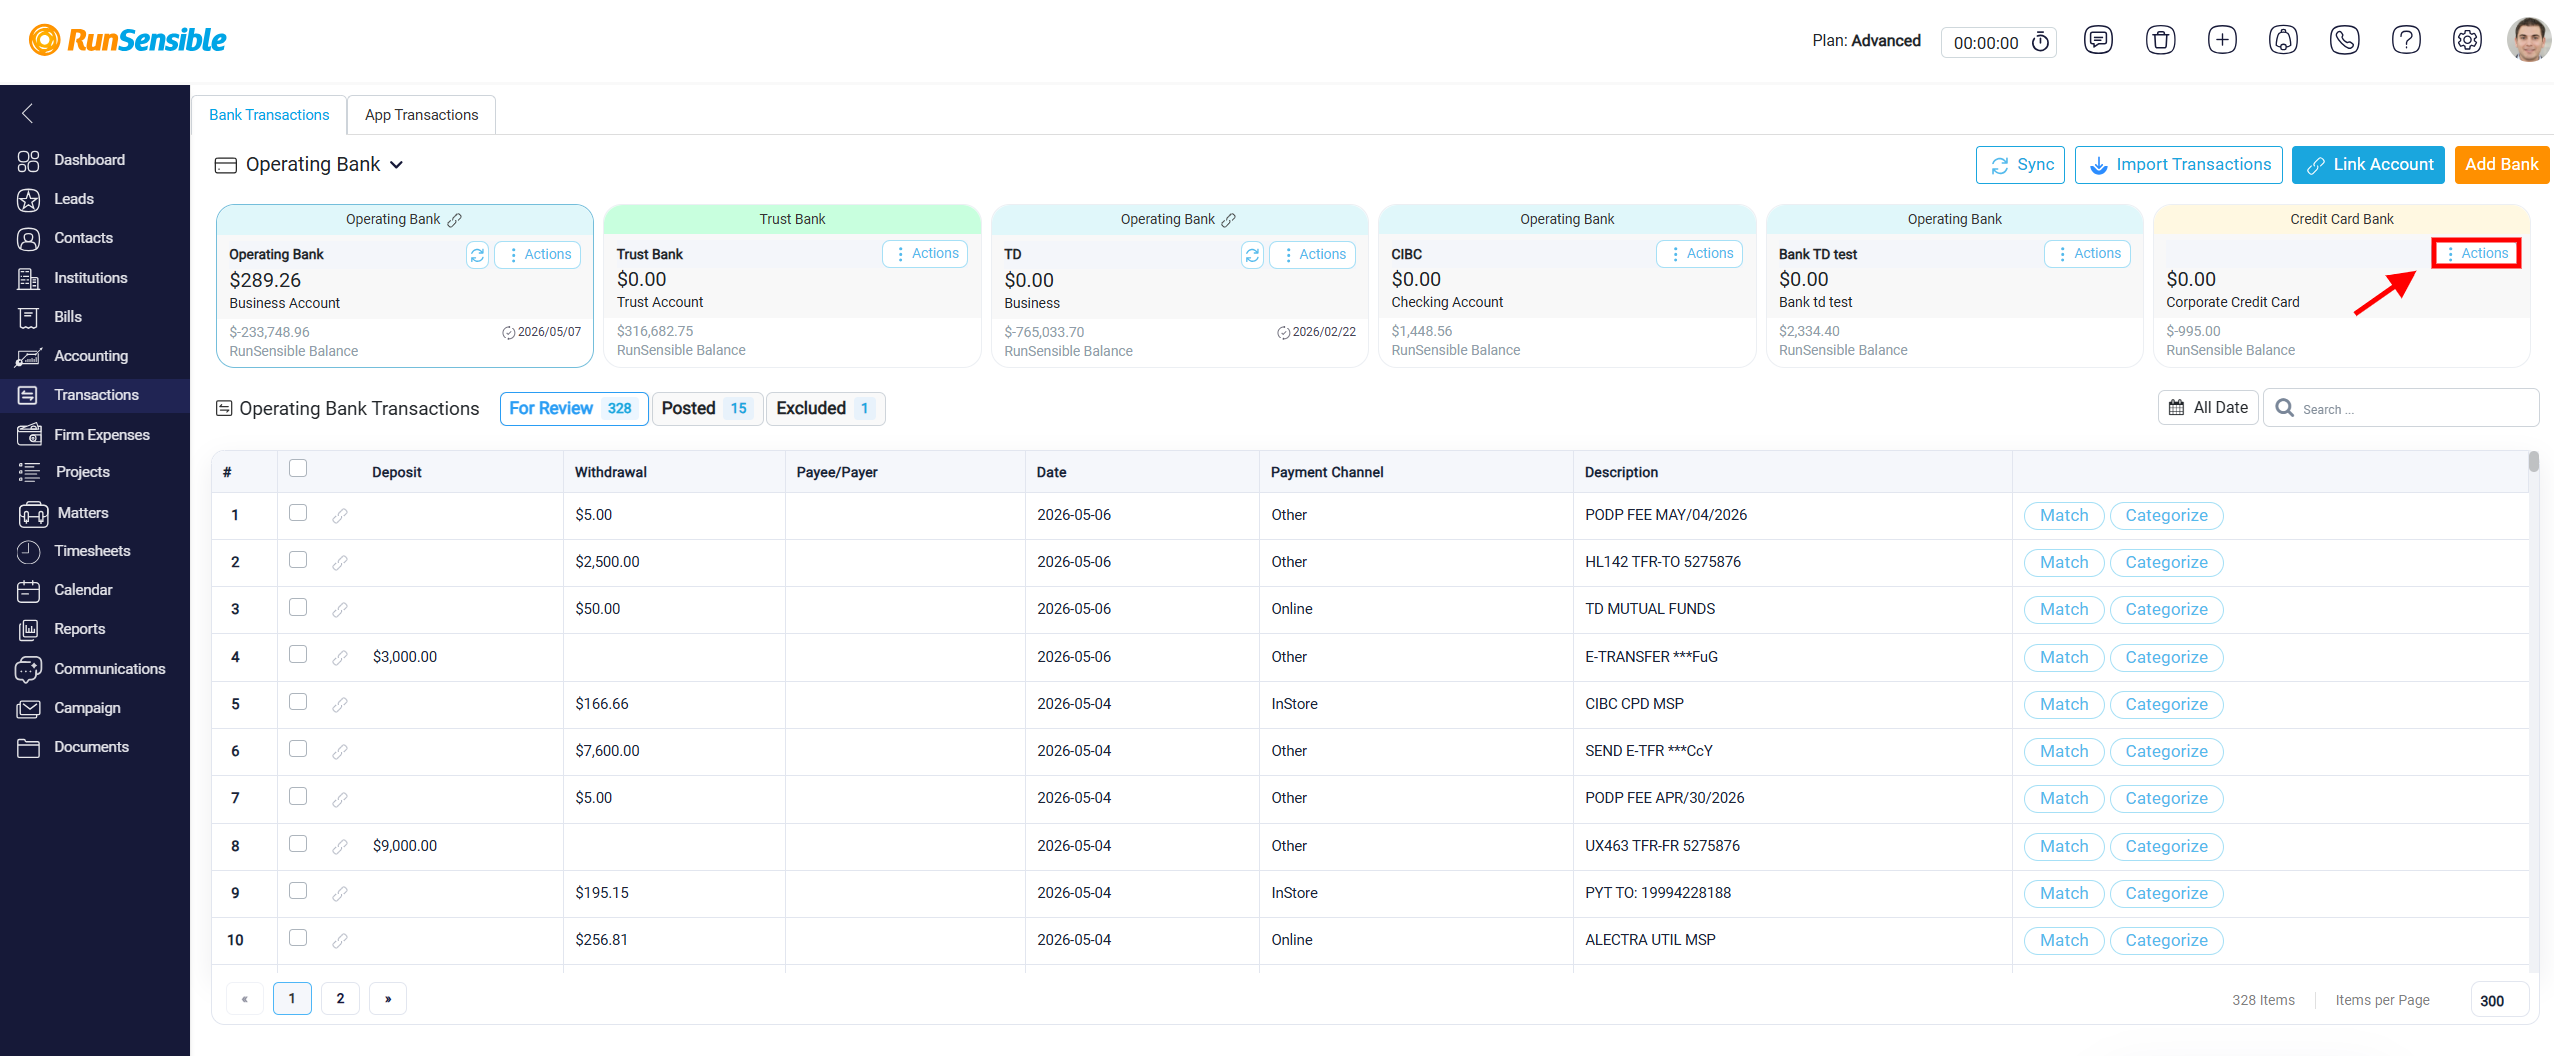
Task: Click the link icon in row 8
Action: click(x=340, y=847)
